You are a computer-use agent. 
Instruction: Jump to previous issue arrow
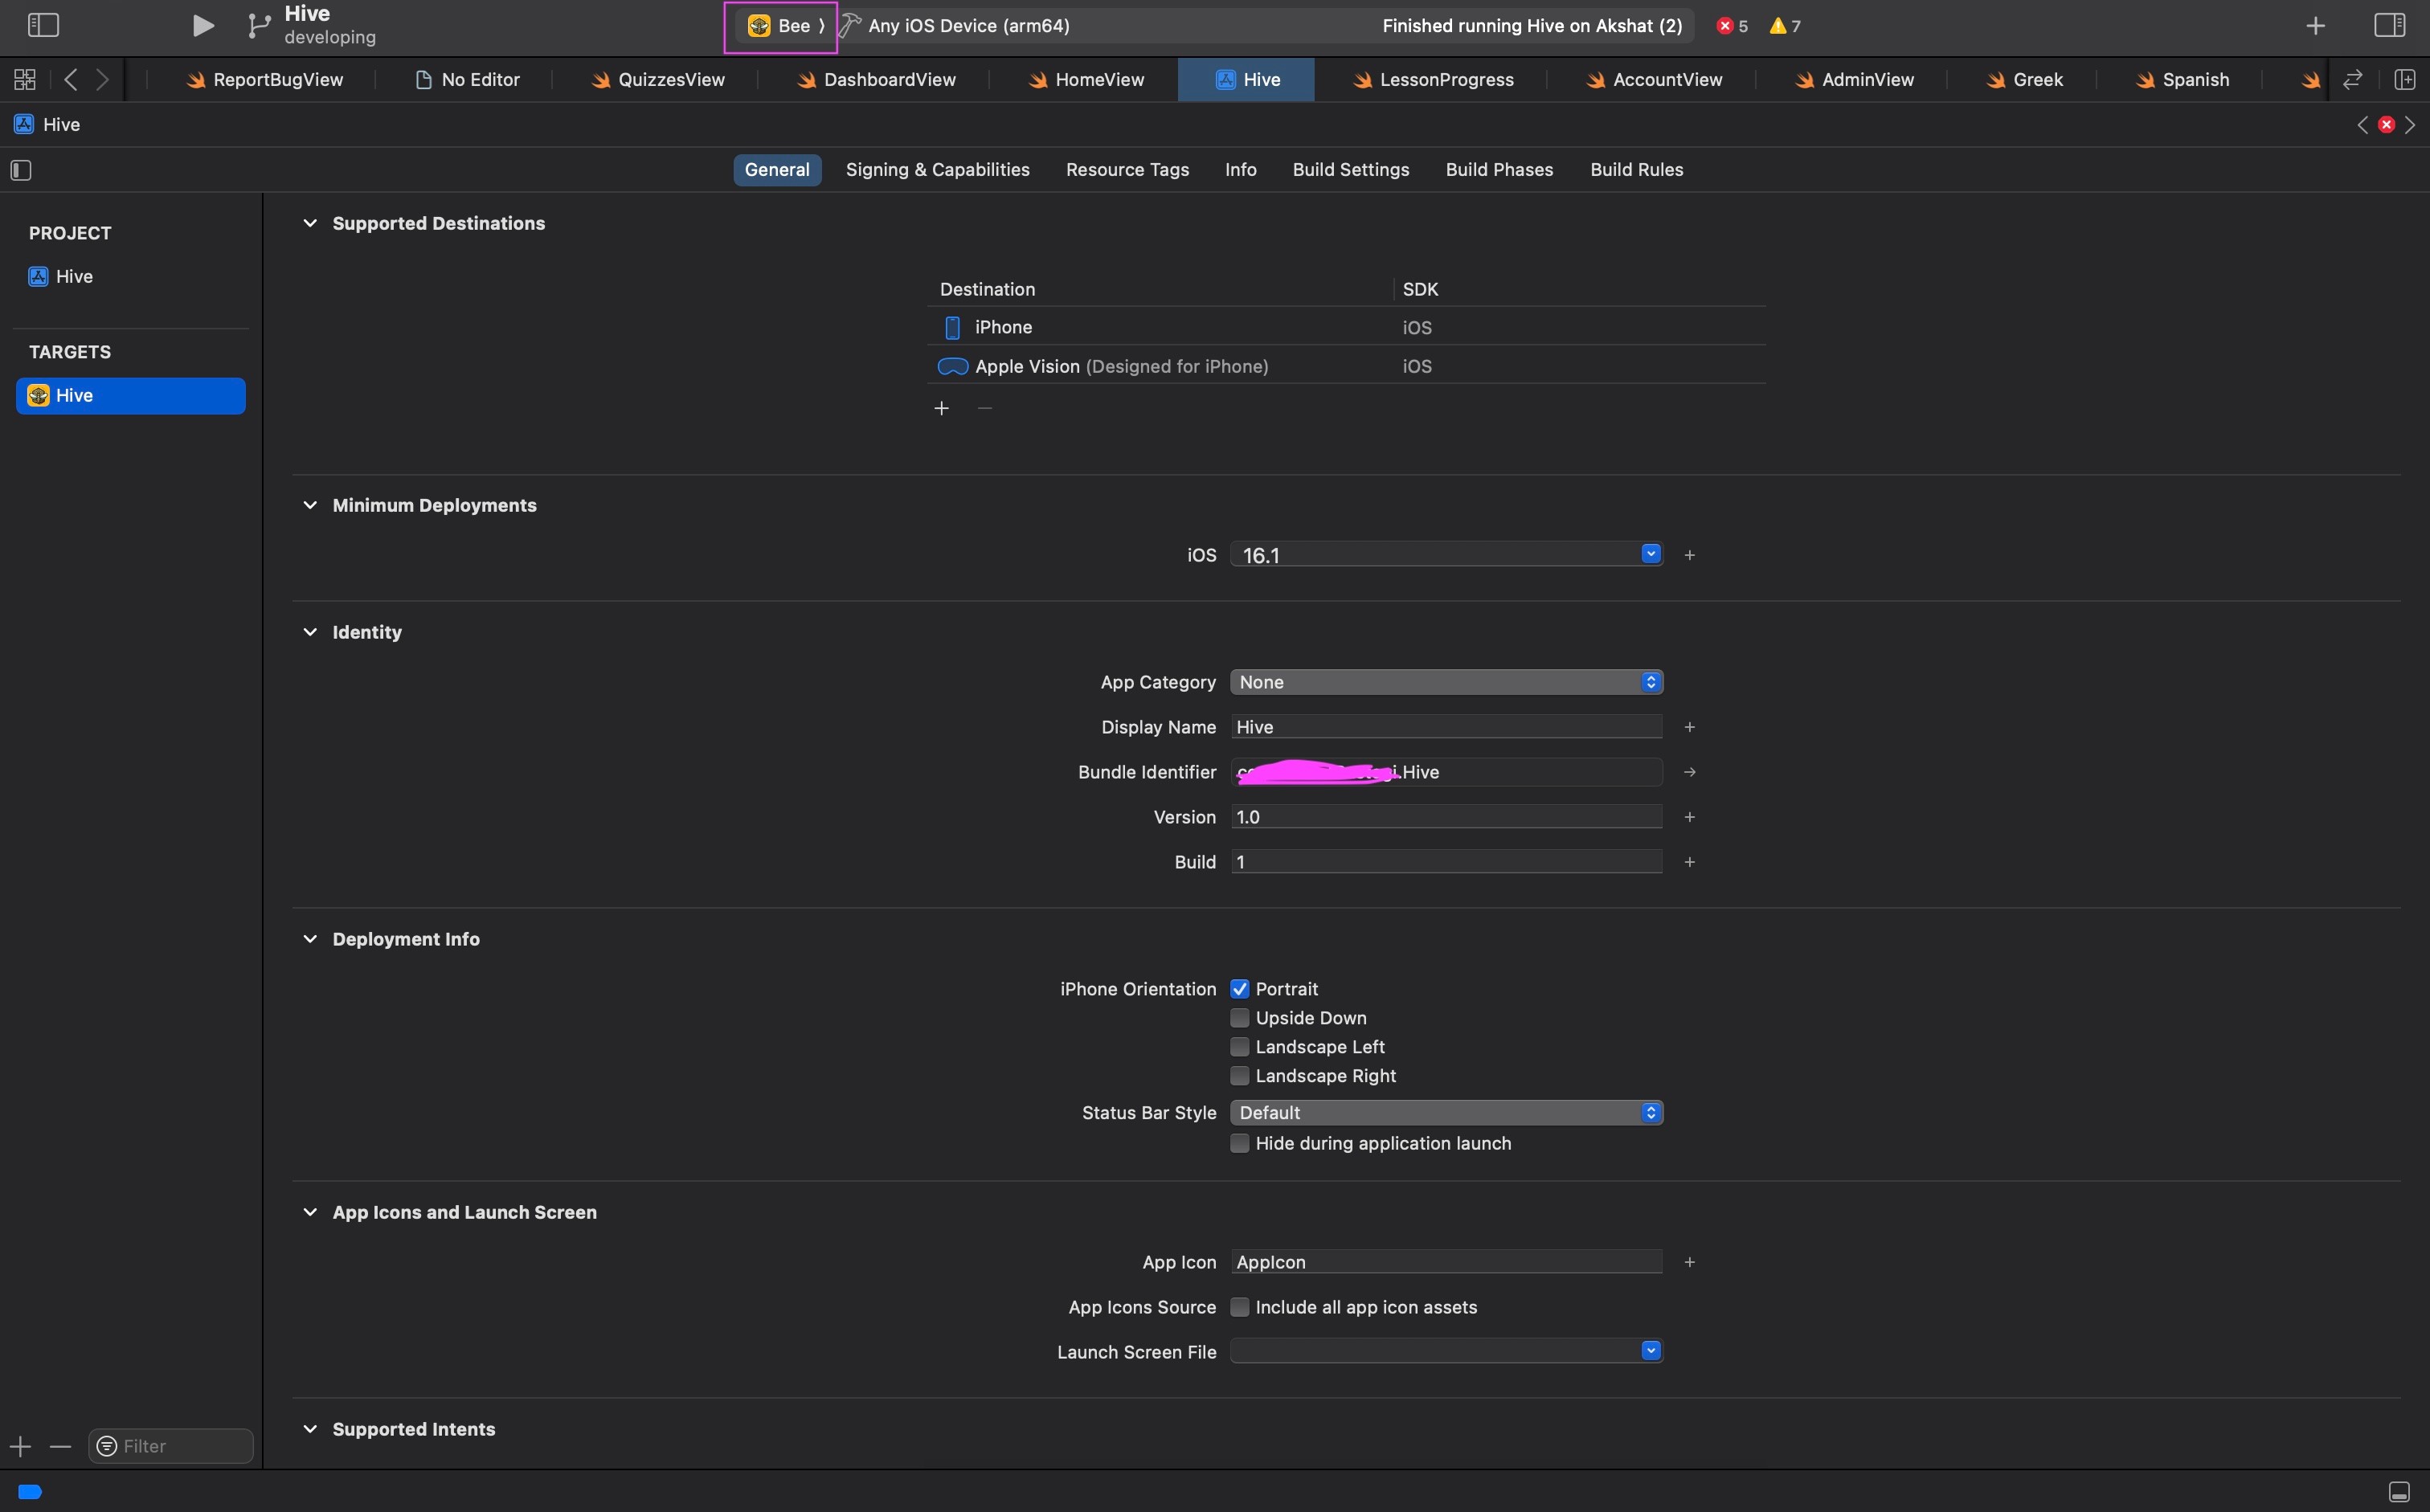pos(2362,125)
